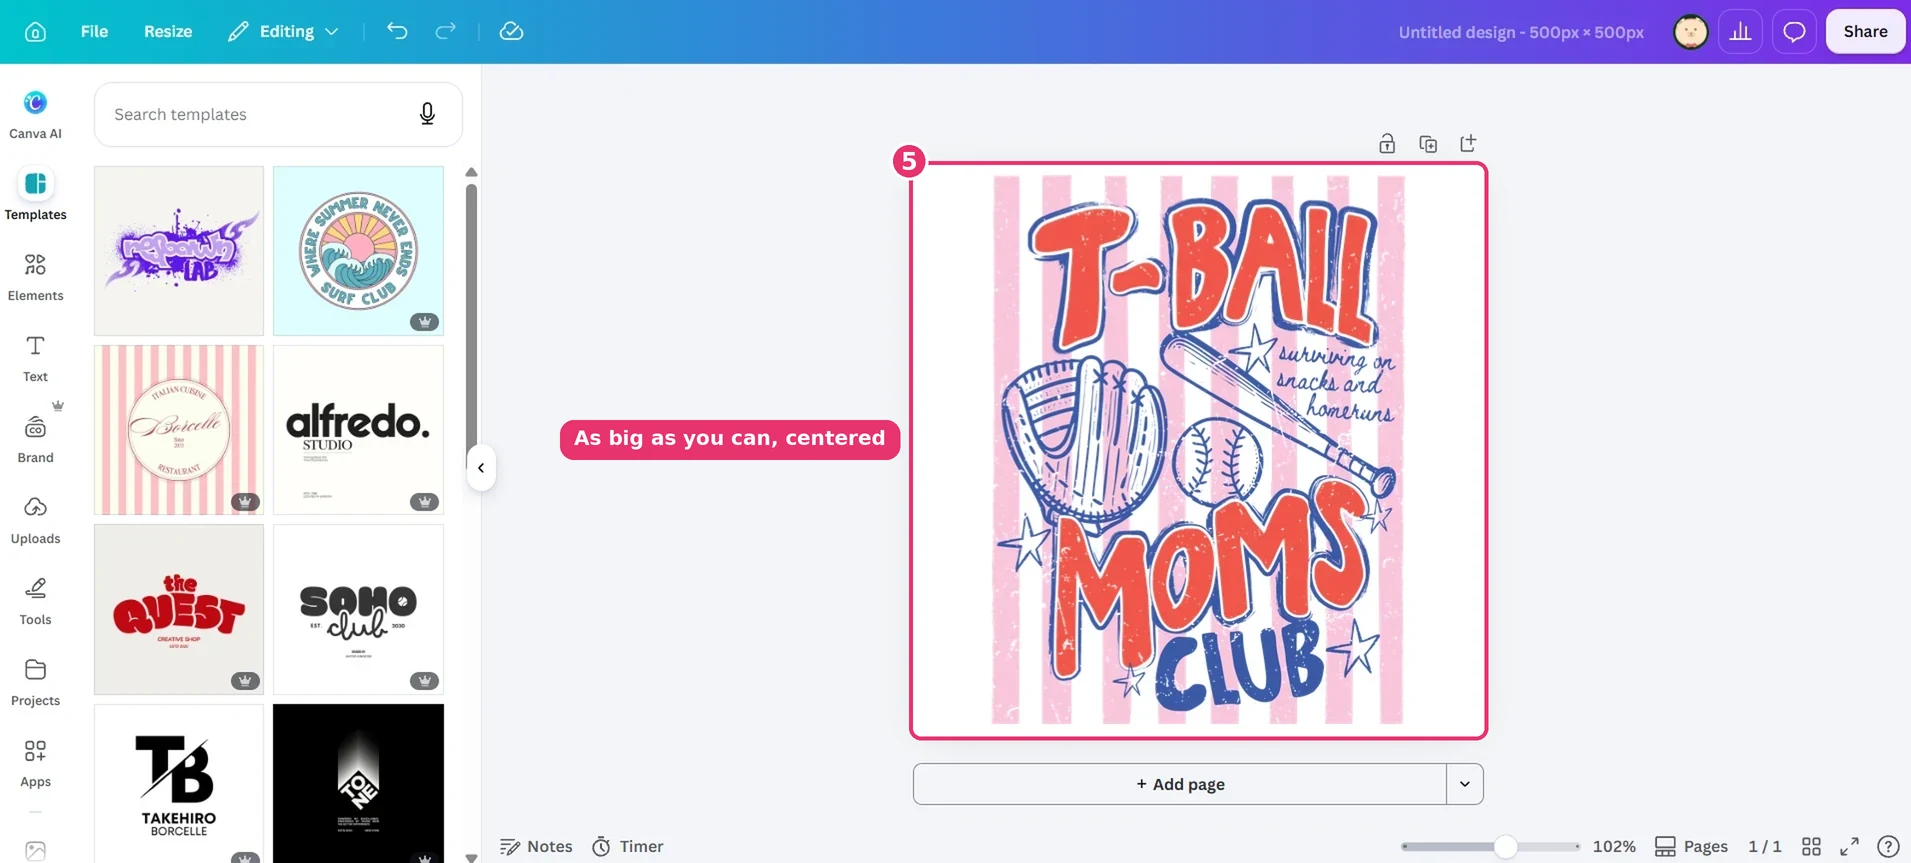Viewport: 1911px width, 863px height.
Task: Open the Tools sidebar panel
Action: pos(35,600)
